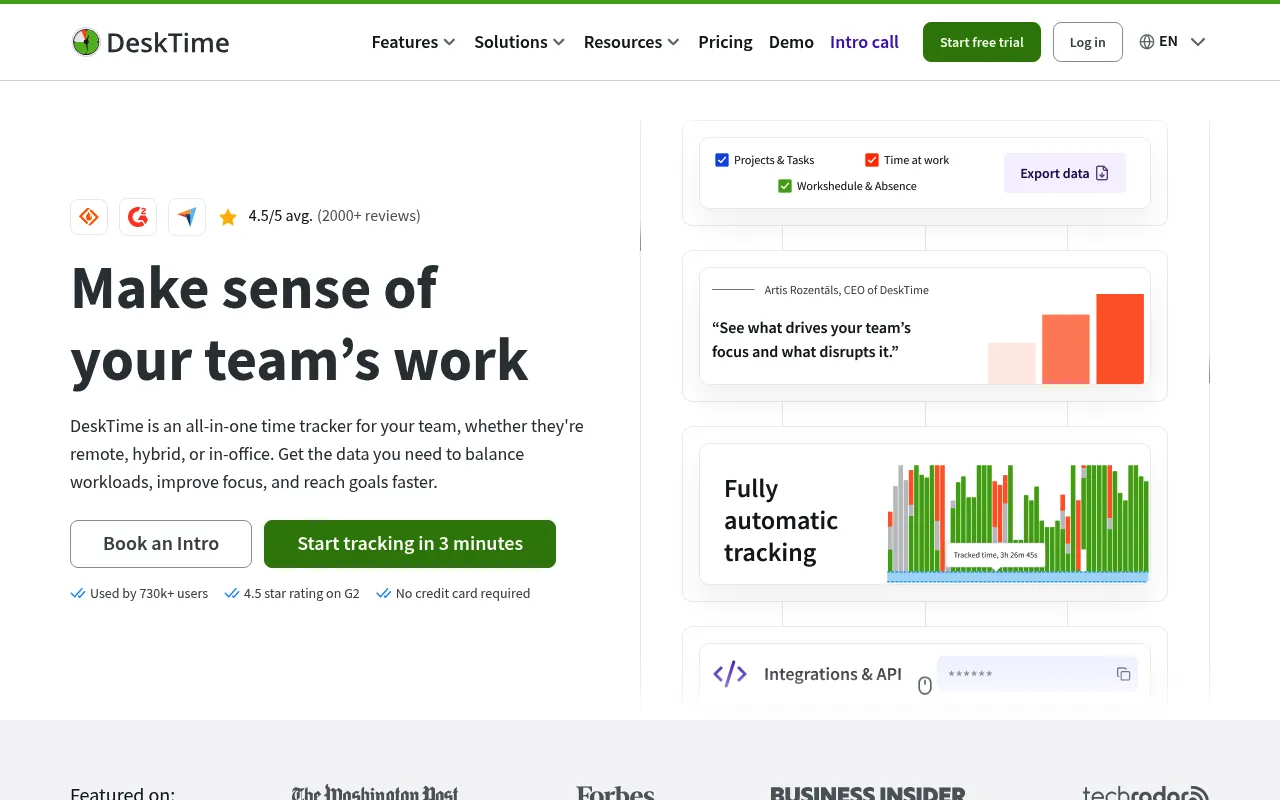Toggle the Workschedule & Absence checkbox
Viewport: 1280px width, 800px height.
point(785,186)
